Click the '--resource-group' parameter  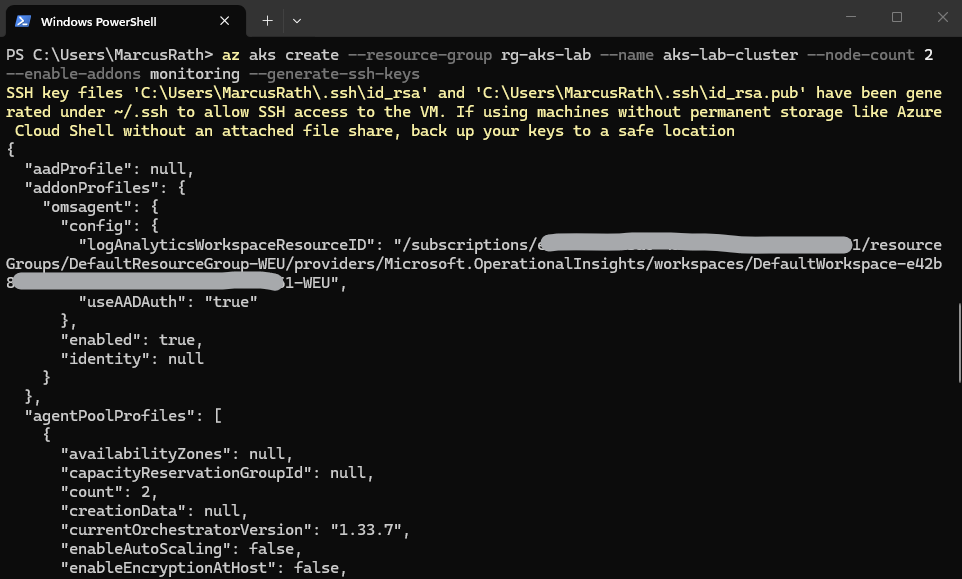(420, 55)
